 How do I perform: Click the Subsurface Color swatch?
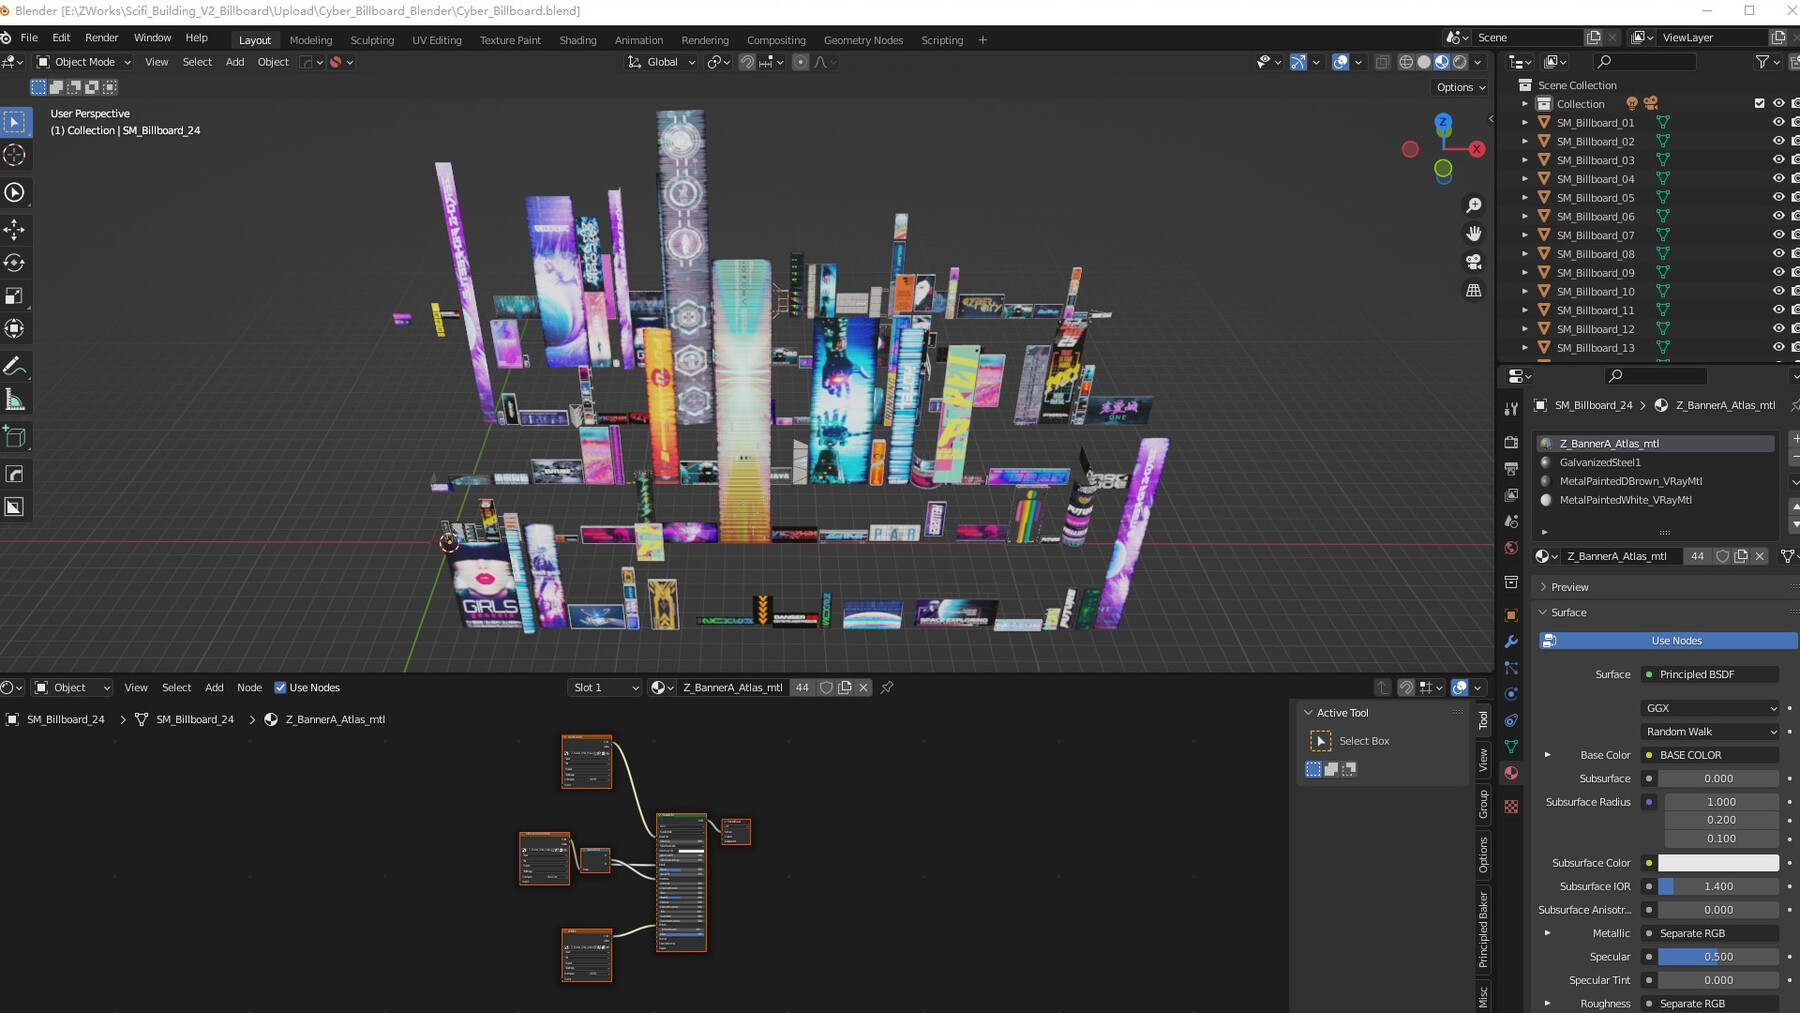[x=1718, y=863]
